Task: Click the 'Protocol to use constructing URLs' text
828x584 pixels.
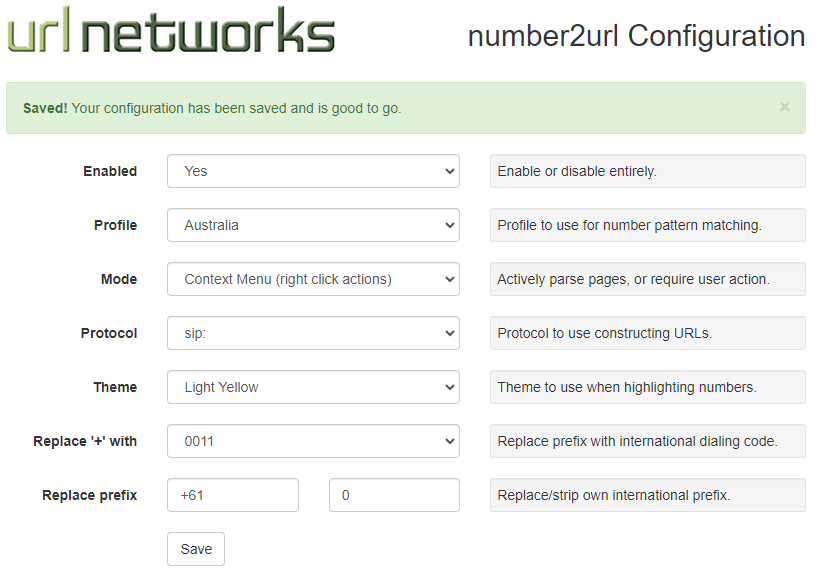Action: (x=605, y=333)
